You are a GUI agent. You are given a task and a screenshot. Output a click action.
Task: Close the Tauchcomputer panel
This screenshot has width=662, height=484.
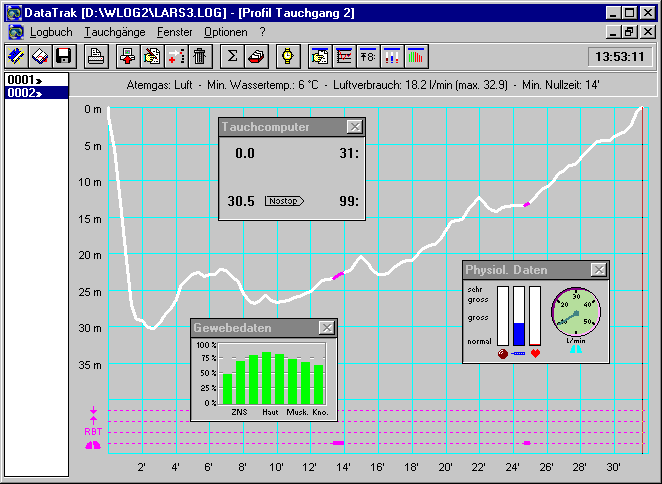click(354, 127)
